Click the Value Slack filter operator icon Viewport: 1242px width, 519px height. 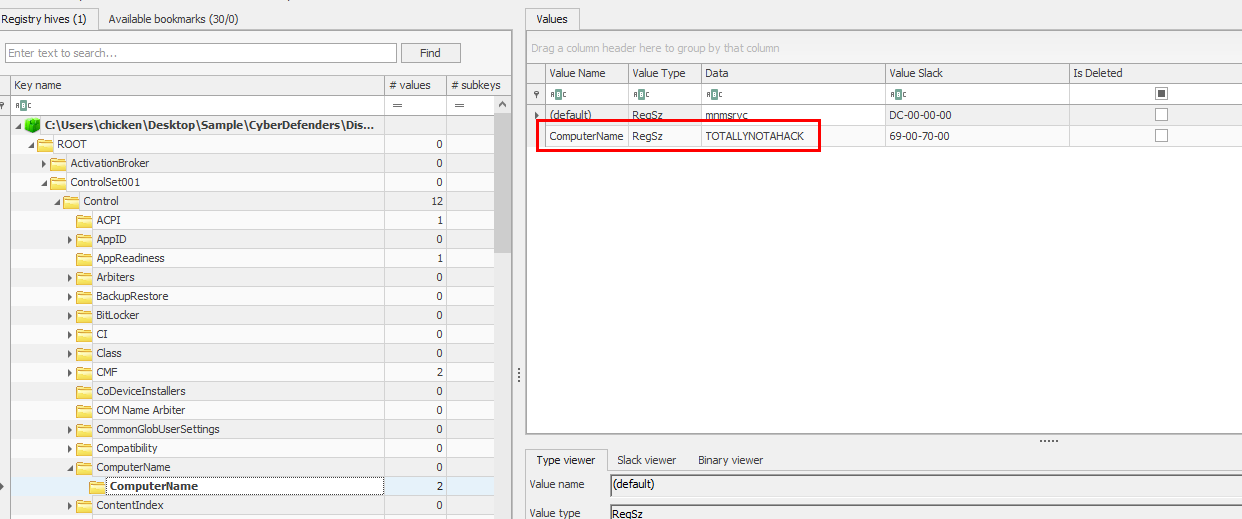coord(897,94)
